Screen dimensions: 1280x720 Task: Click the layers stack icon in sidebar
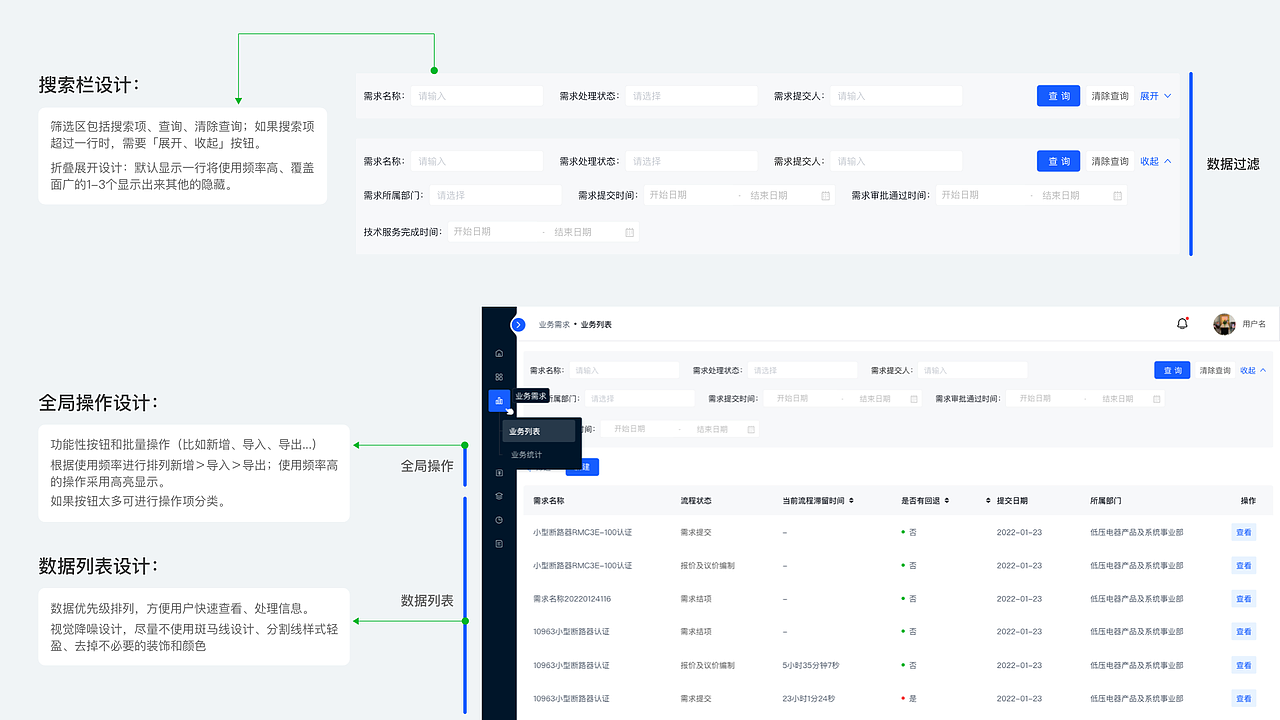[x=499, y=496]
